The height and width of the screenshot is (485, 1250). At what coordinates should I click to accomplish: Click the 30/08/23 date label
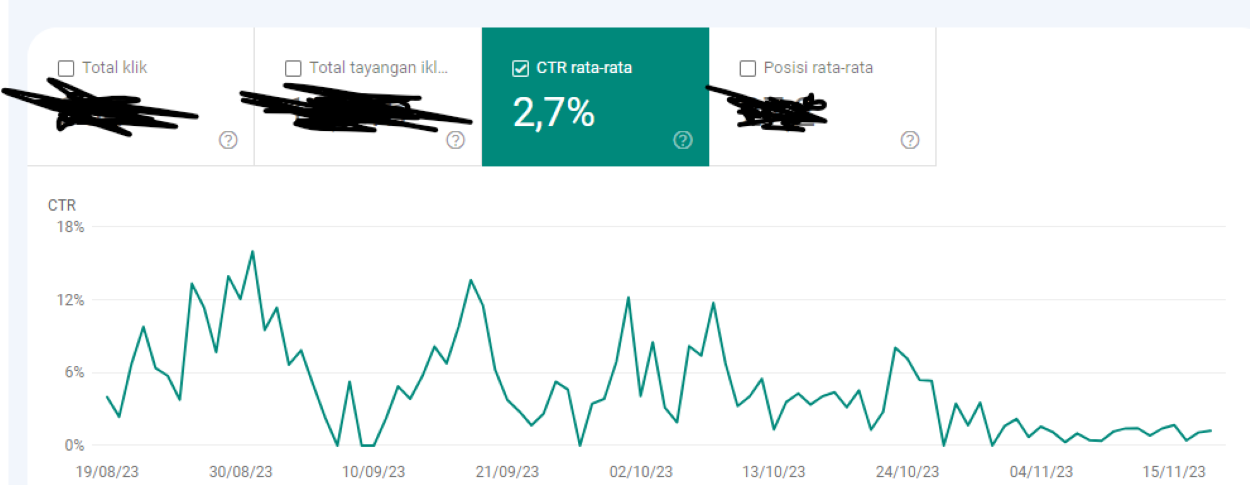pyautogui.click(x=241, y=471)
